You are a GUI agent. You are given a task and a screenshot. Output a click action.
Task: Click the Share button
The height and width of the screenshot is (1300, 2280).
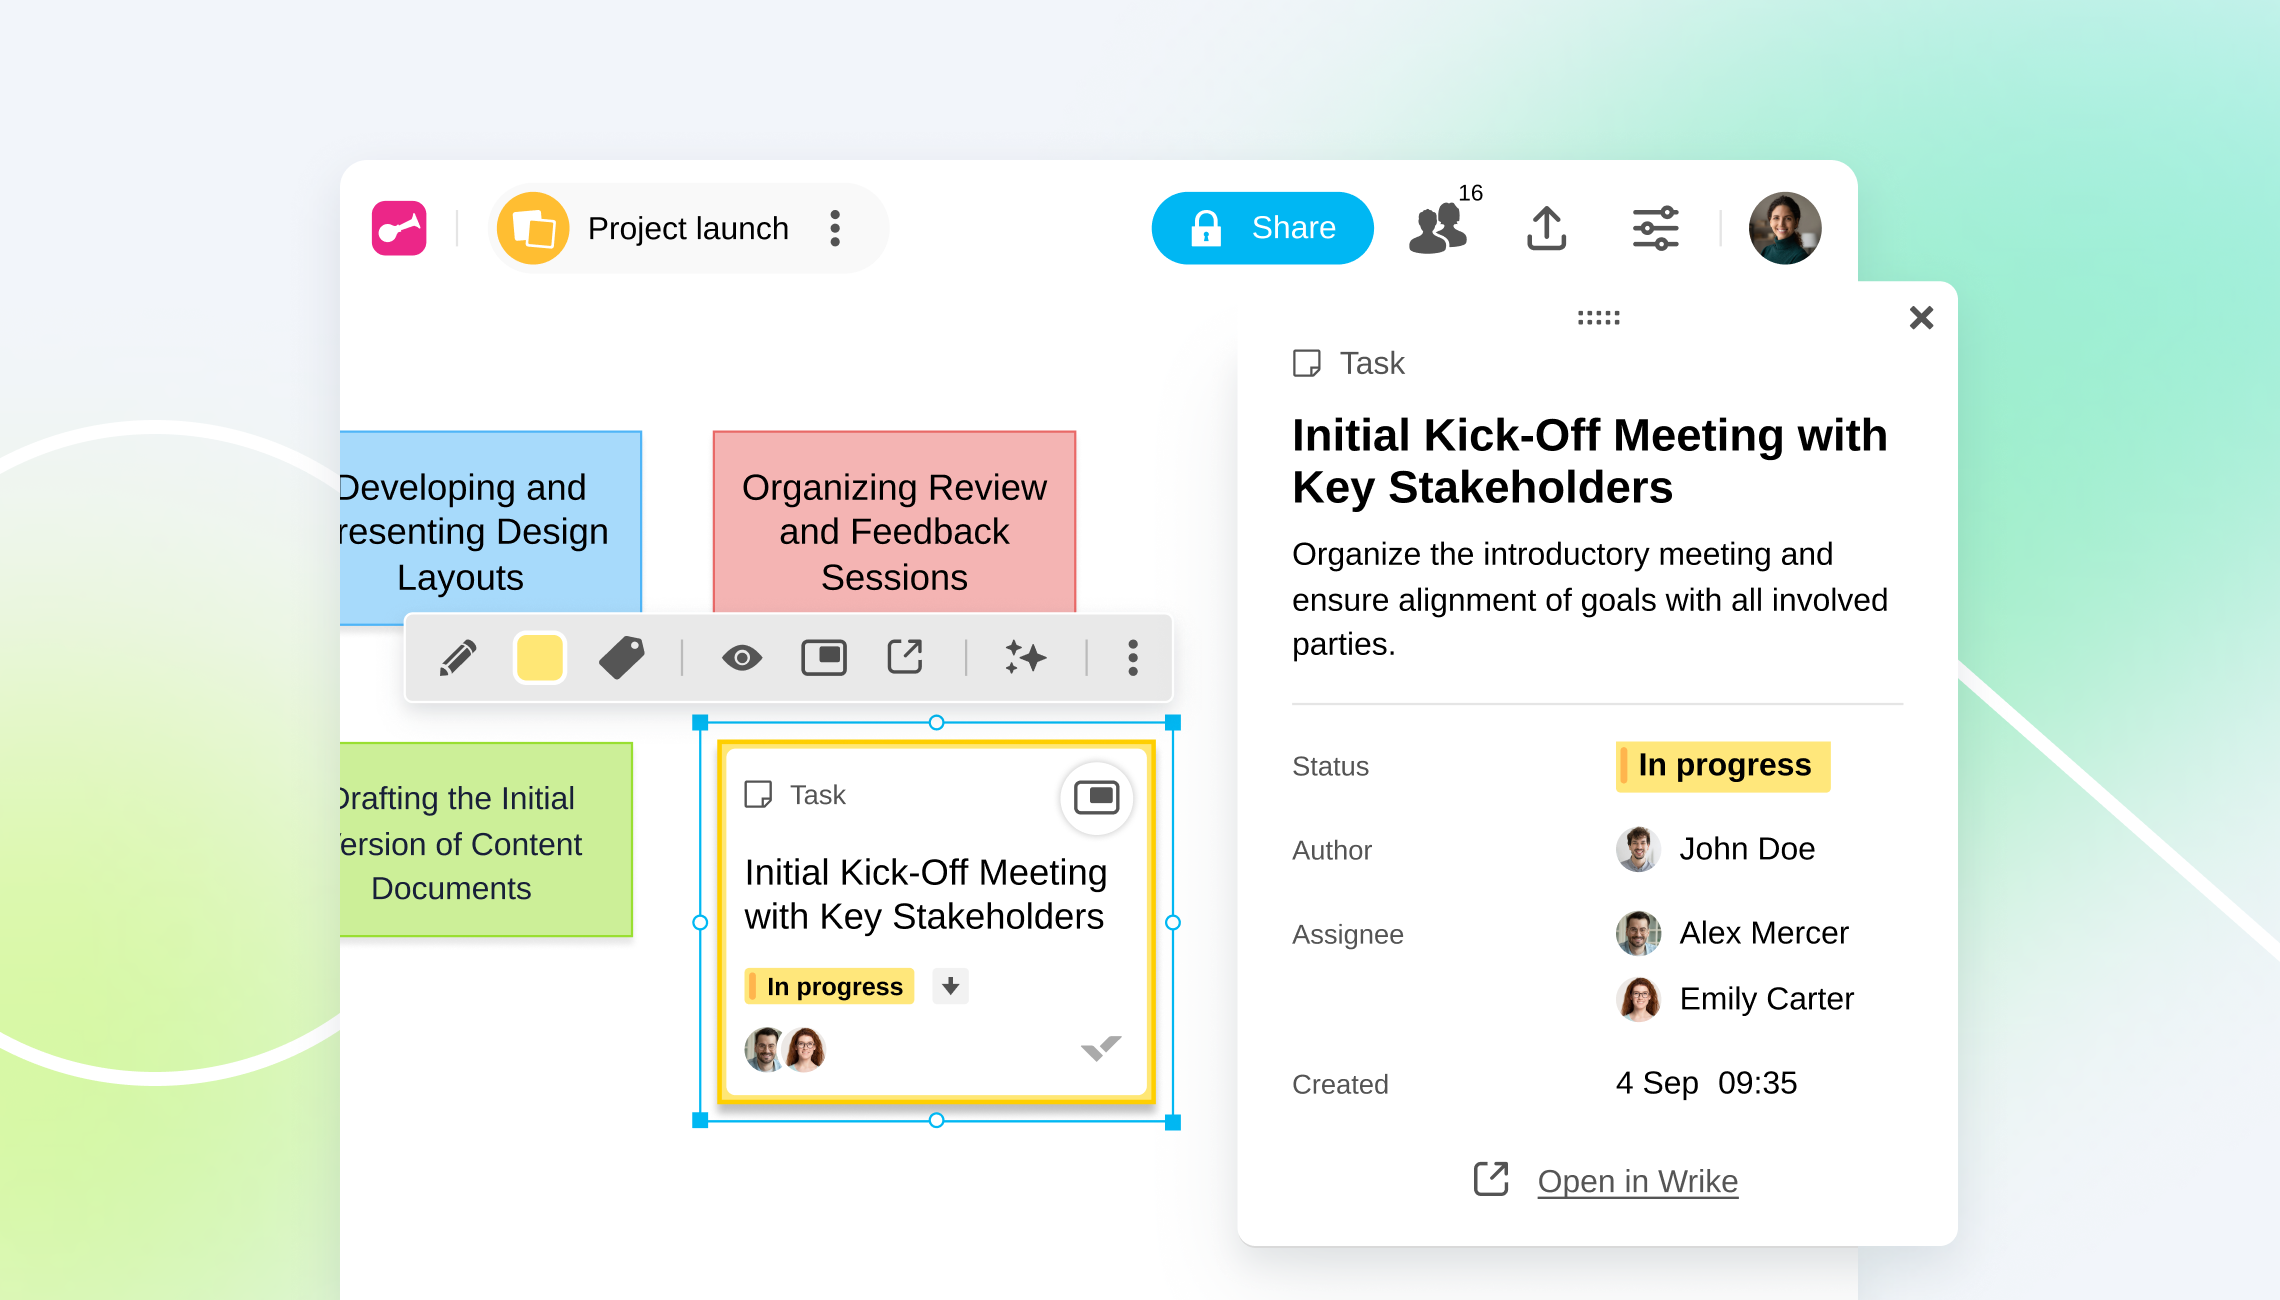(1262, 228)
